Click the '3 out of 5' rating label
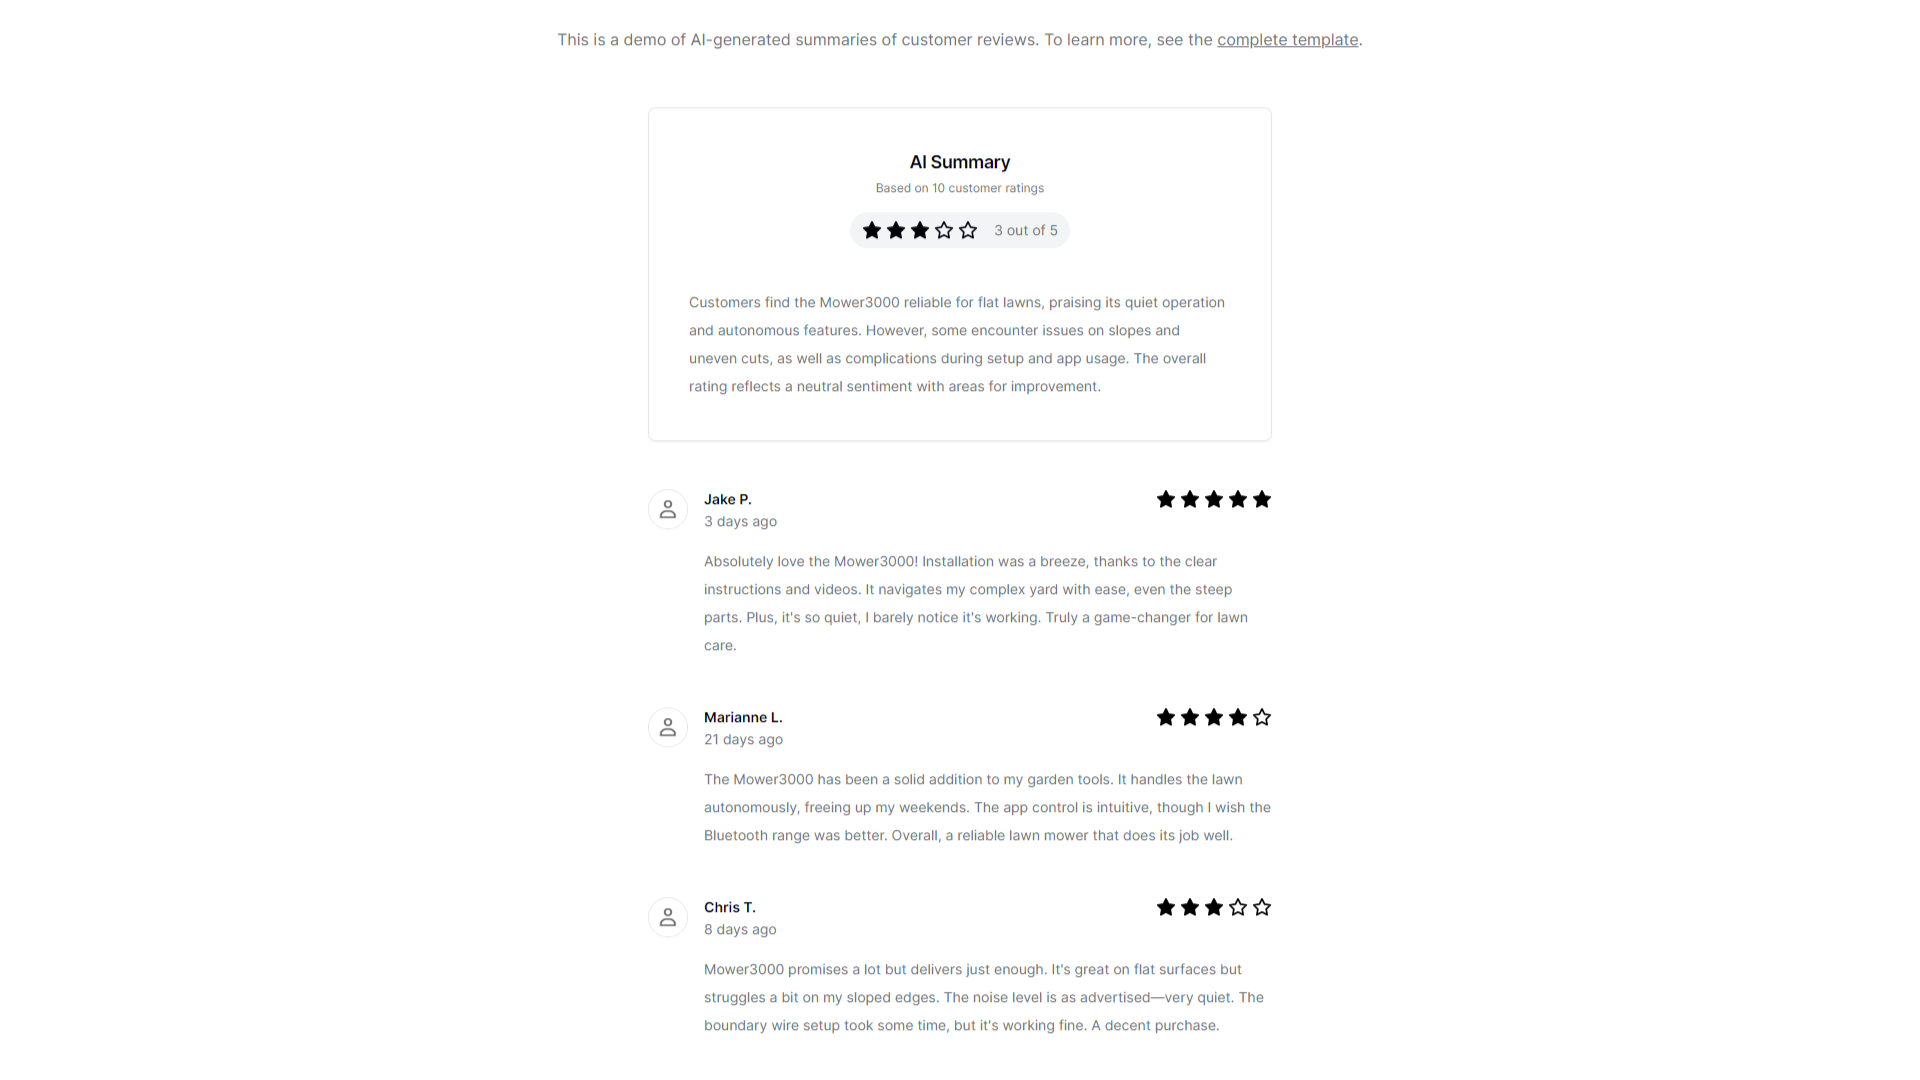Image resolution: width=1920 pixels, height=1080 pixels. [1025, 231]
